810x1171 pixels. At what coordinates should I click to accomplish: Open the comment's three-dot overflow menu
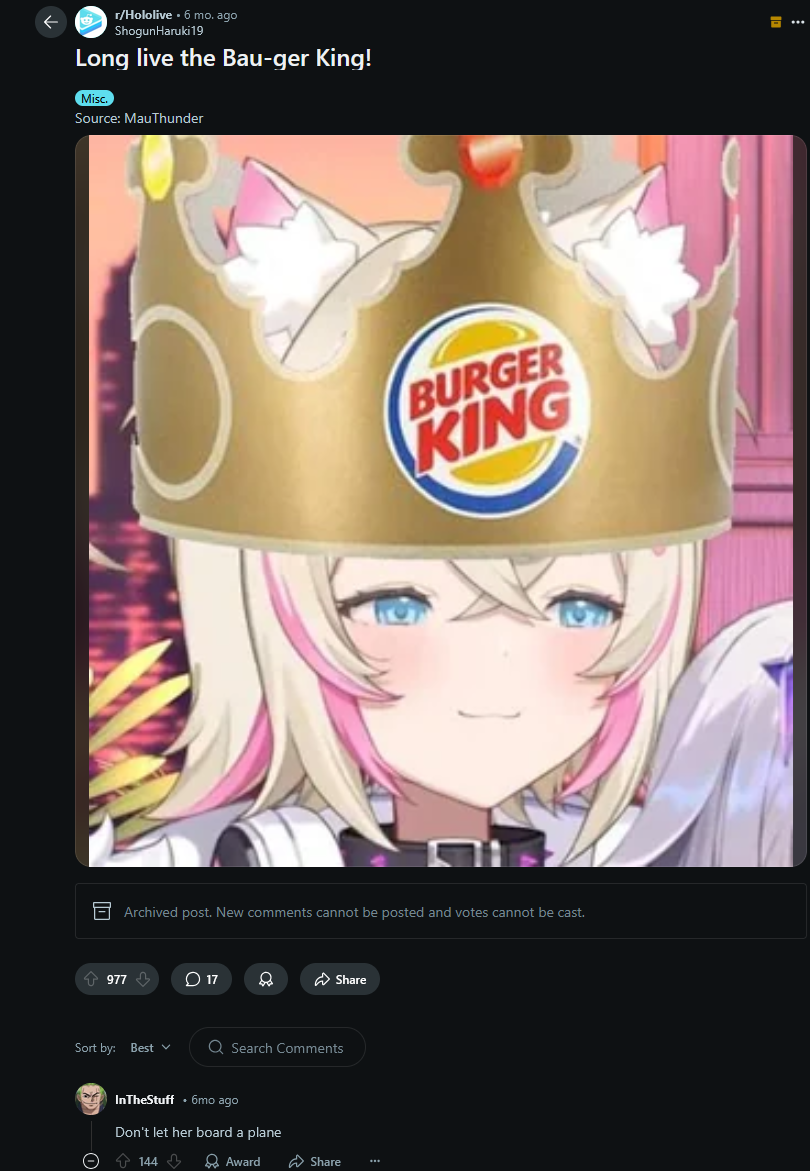375,1161
